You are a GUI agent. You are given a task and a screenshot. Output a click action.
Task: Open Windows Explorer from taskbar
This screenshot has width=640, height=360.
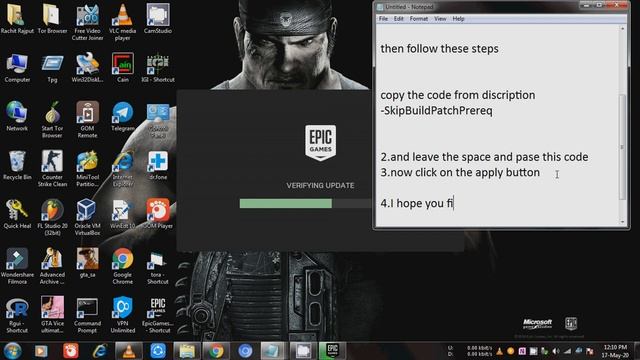(x=187, y=351)
